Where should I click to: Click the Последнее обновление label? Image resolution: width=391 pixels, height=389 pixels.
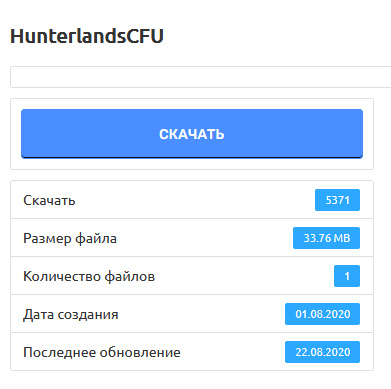tap(102, 352)
